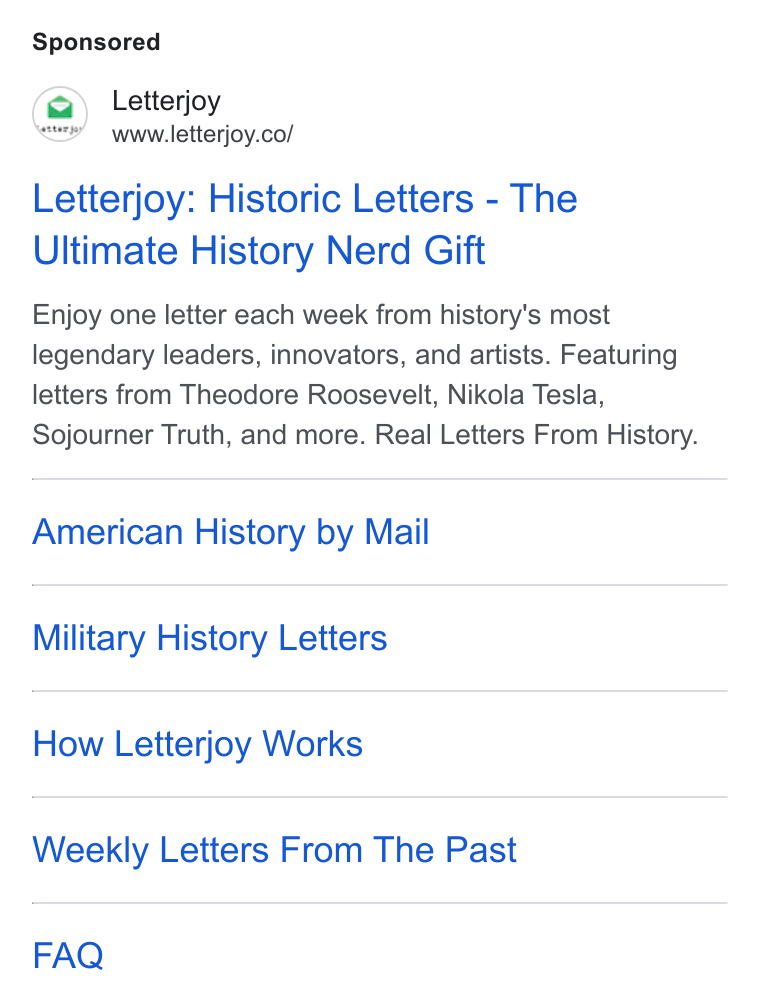Open the American History by Mail sitelink
760x1008 pixels.
(231, 532)
